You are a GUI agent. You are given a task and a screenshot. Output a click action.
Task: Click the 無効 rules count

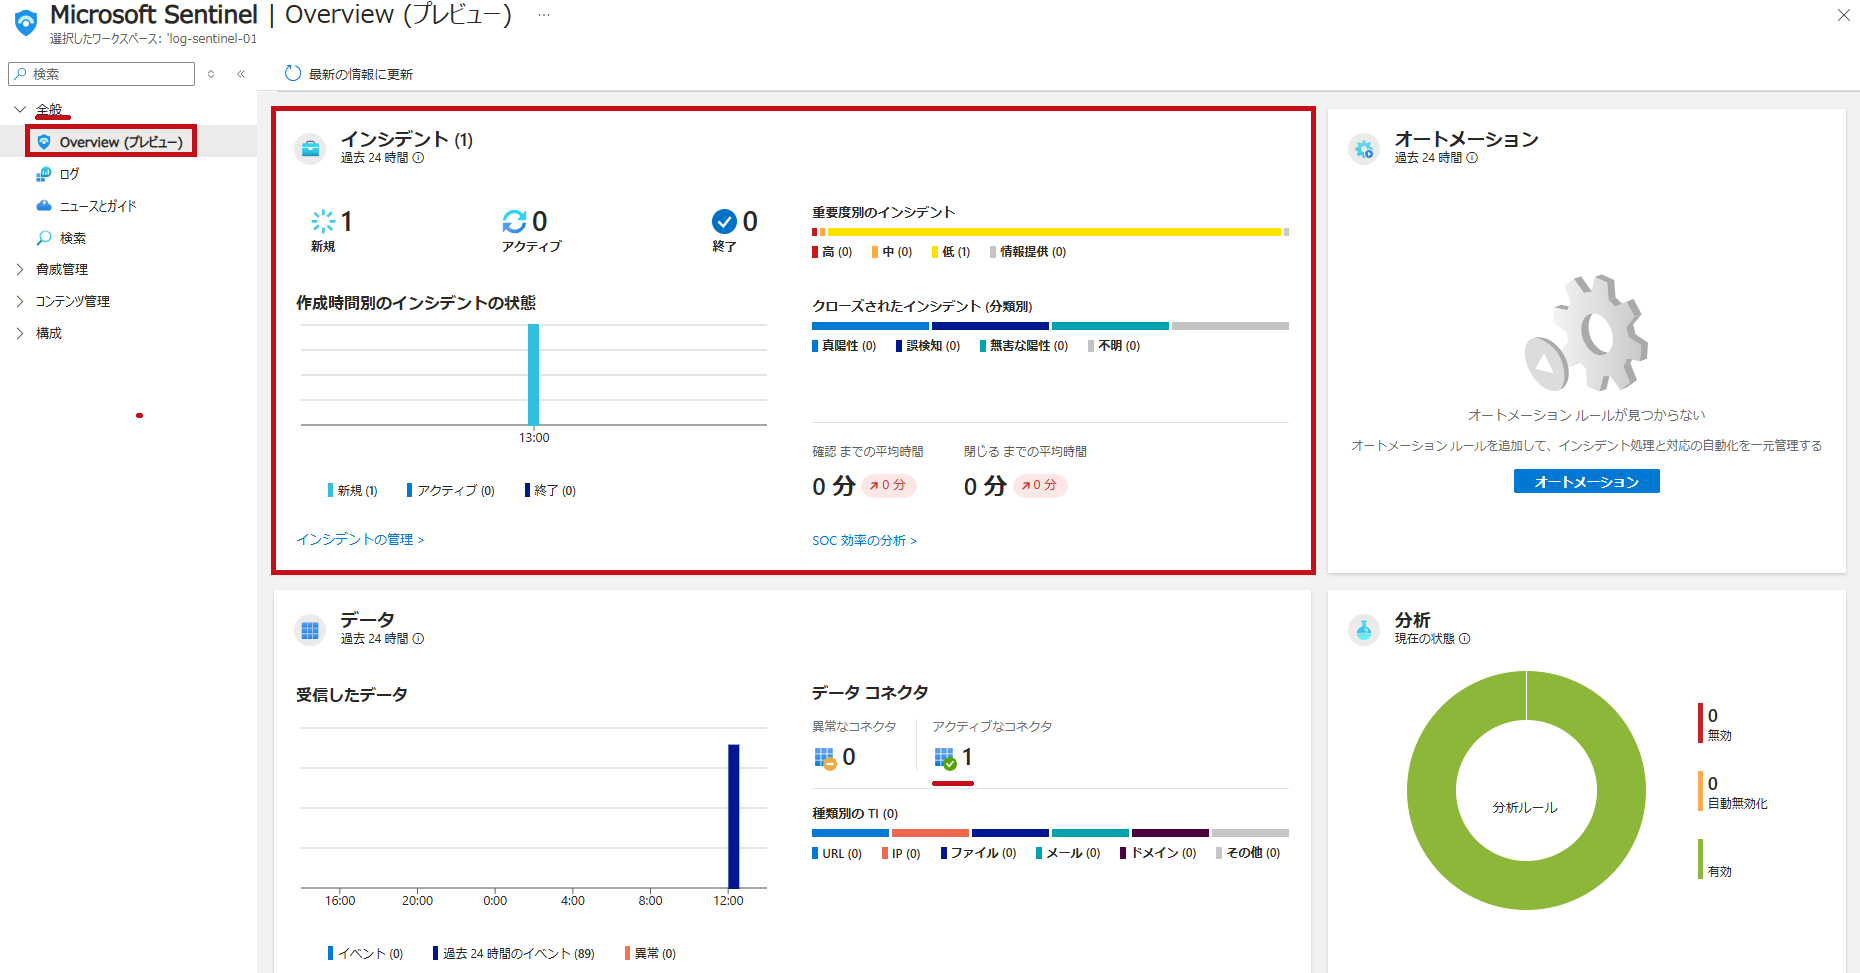coord(1714,724)
